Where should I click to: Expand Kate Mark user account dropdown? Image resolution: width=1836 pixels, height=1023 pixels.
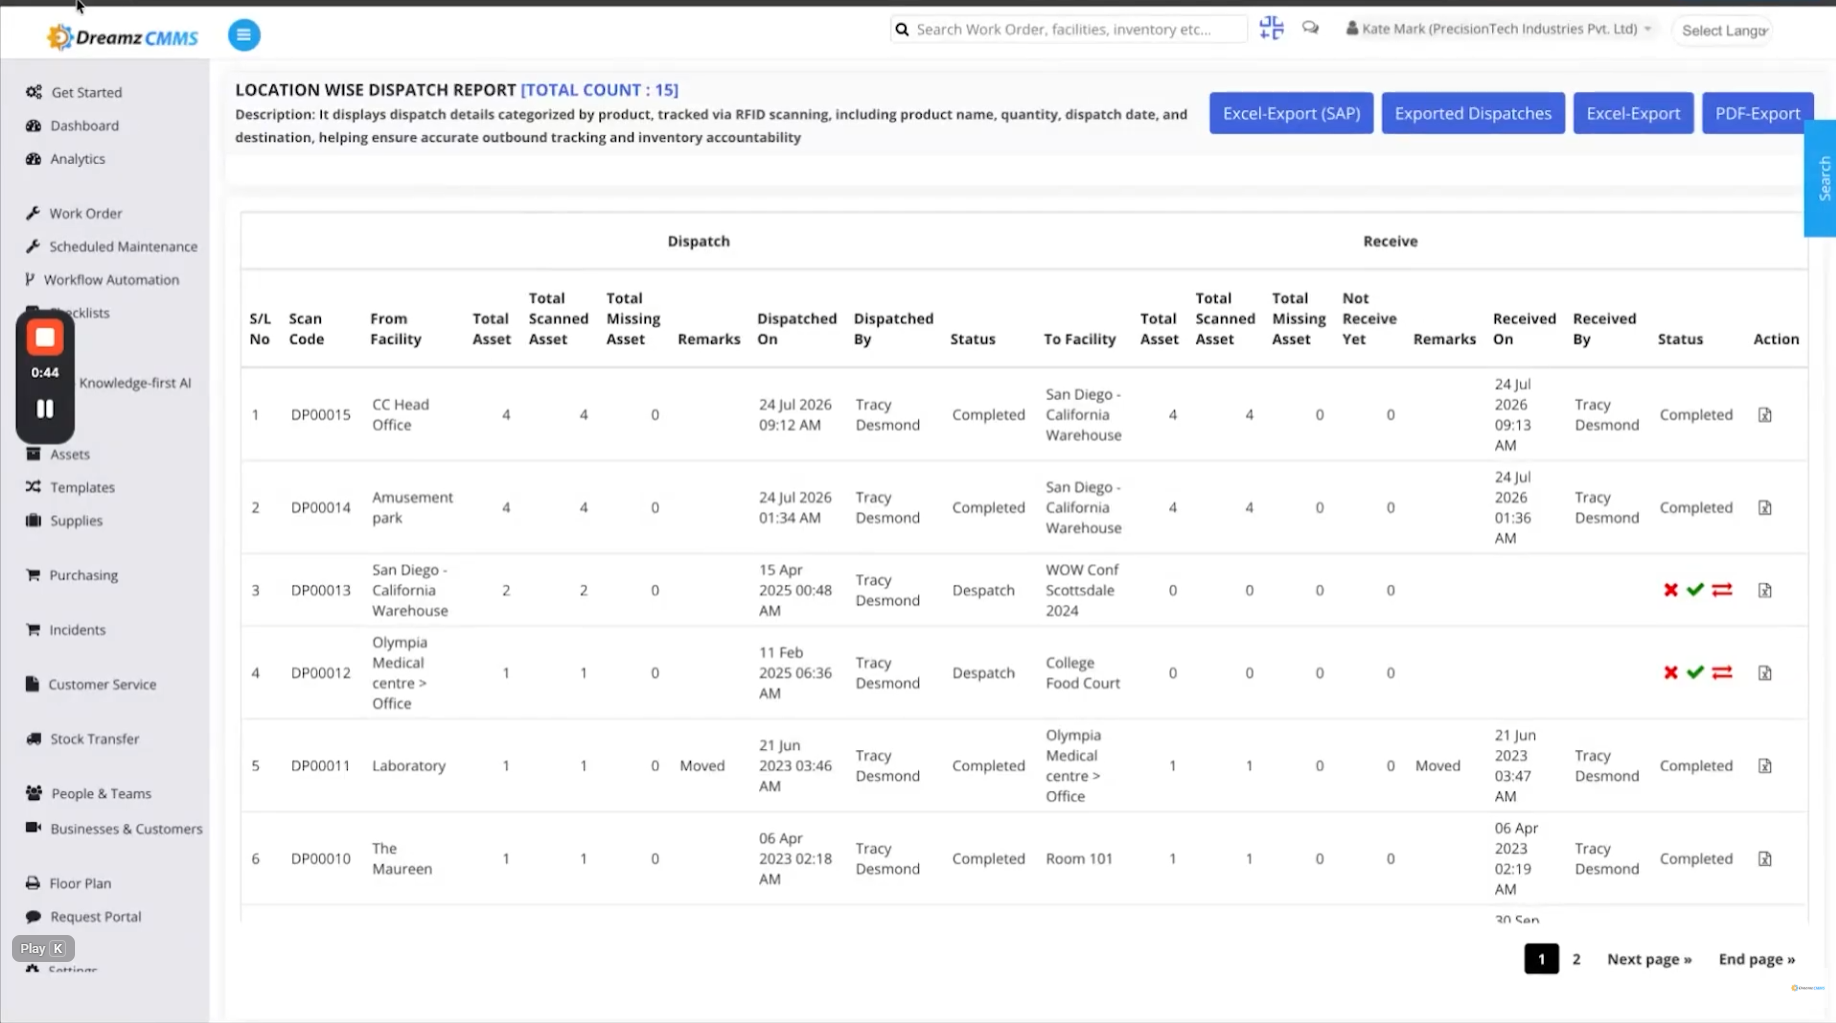[x=1498, y=29]
